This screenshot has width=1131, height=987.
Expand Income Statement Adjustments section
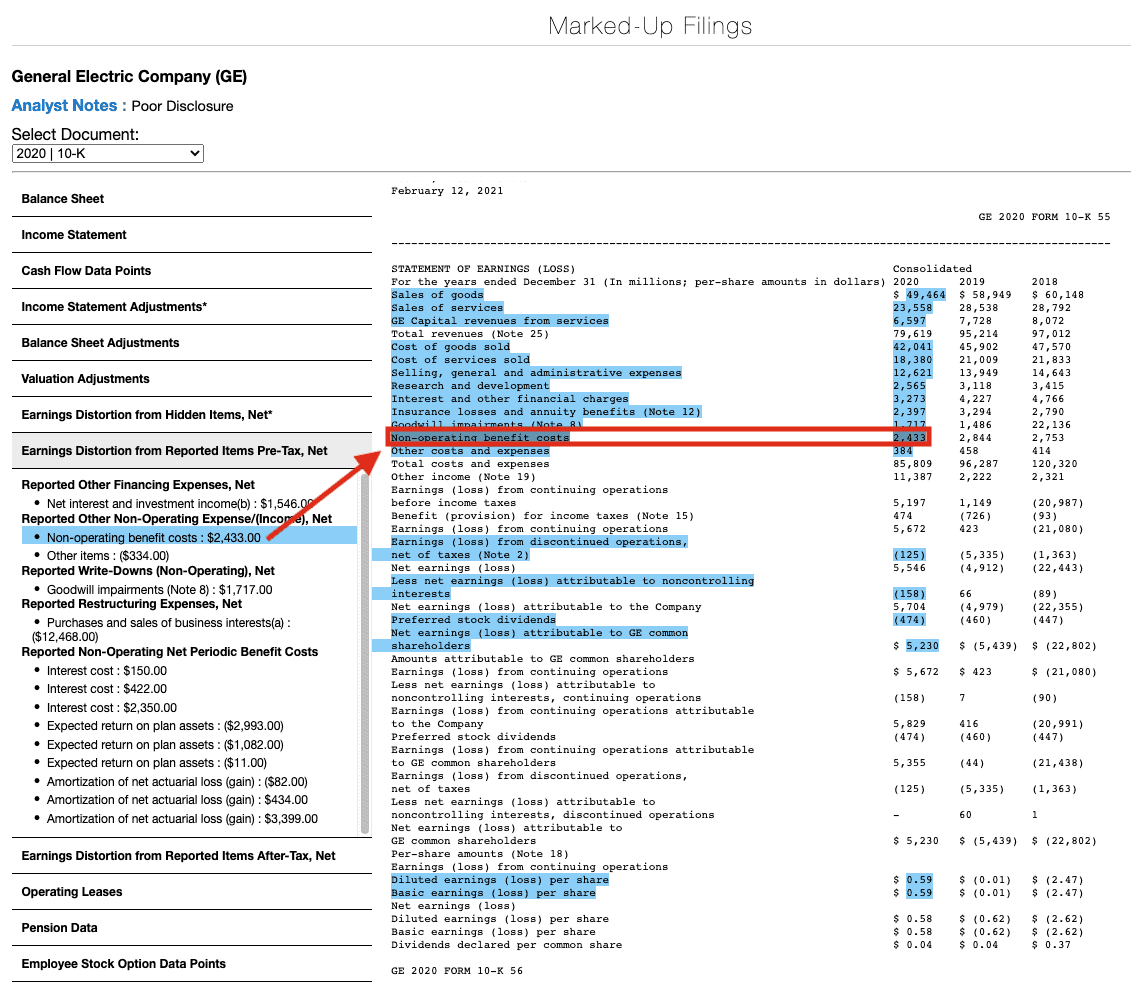pyautogui.click(x=192, y=307)
